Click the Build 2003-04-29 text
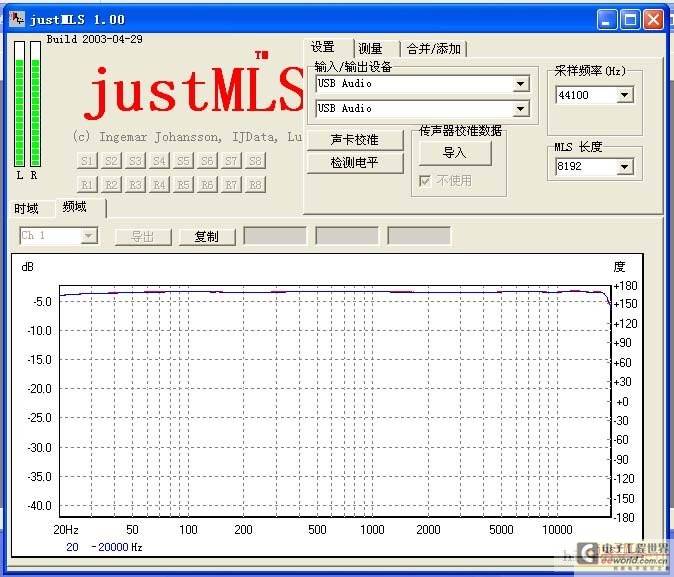 pyautogui.click(x=95, y=39)
